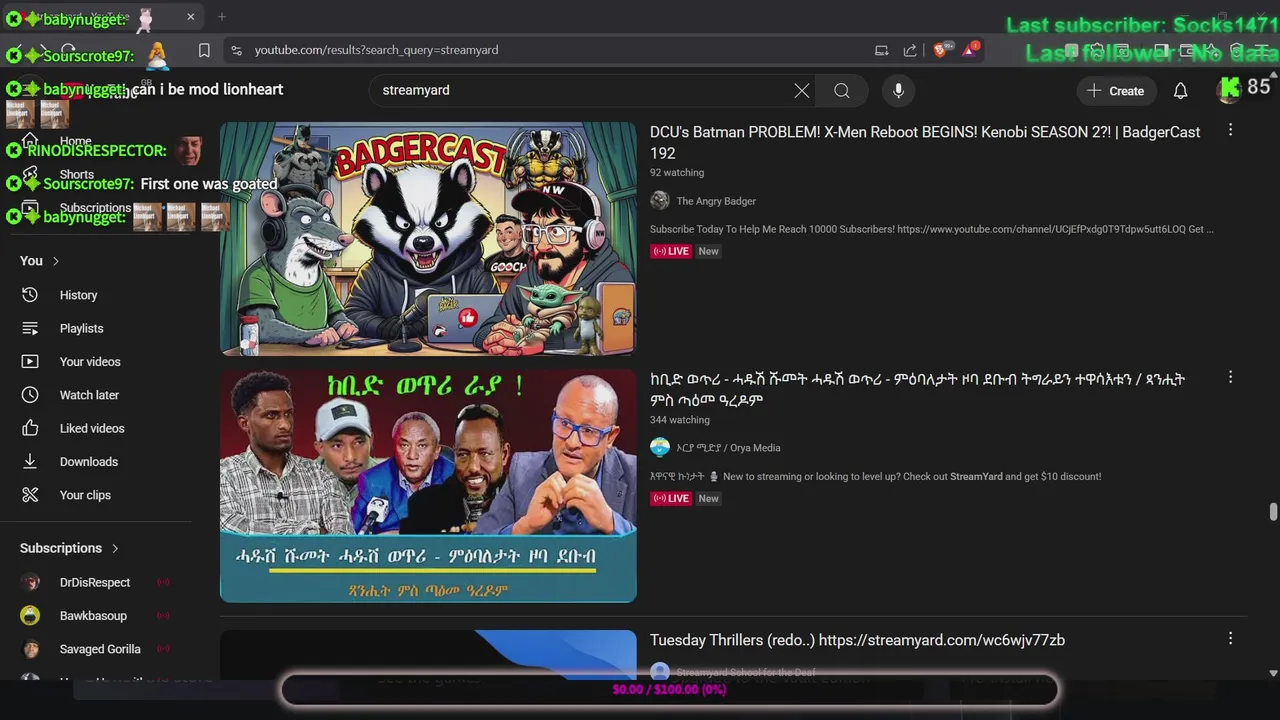1280x720 pixels.
Task: Open Savaged Gorilla channel subscription
Action: coord(100,649)
